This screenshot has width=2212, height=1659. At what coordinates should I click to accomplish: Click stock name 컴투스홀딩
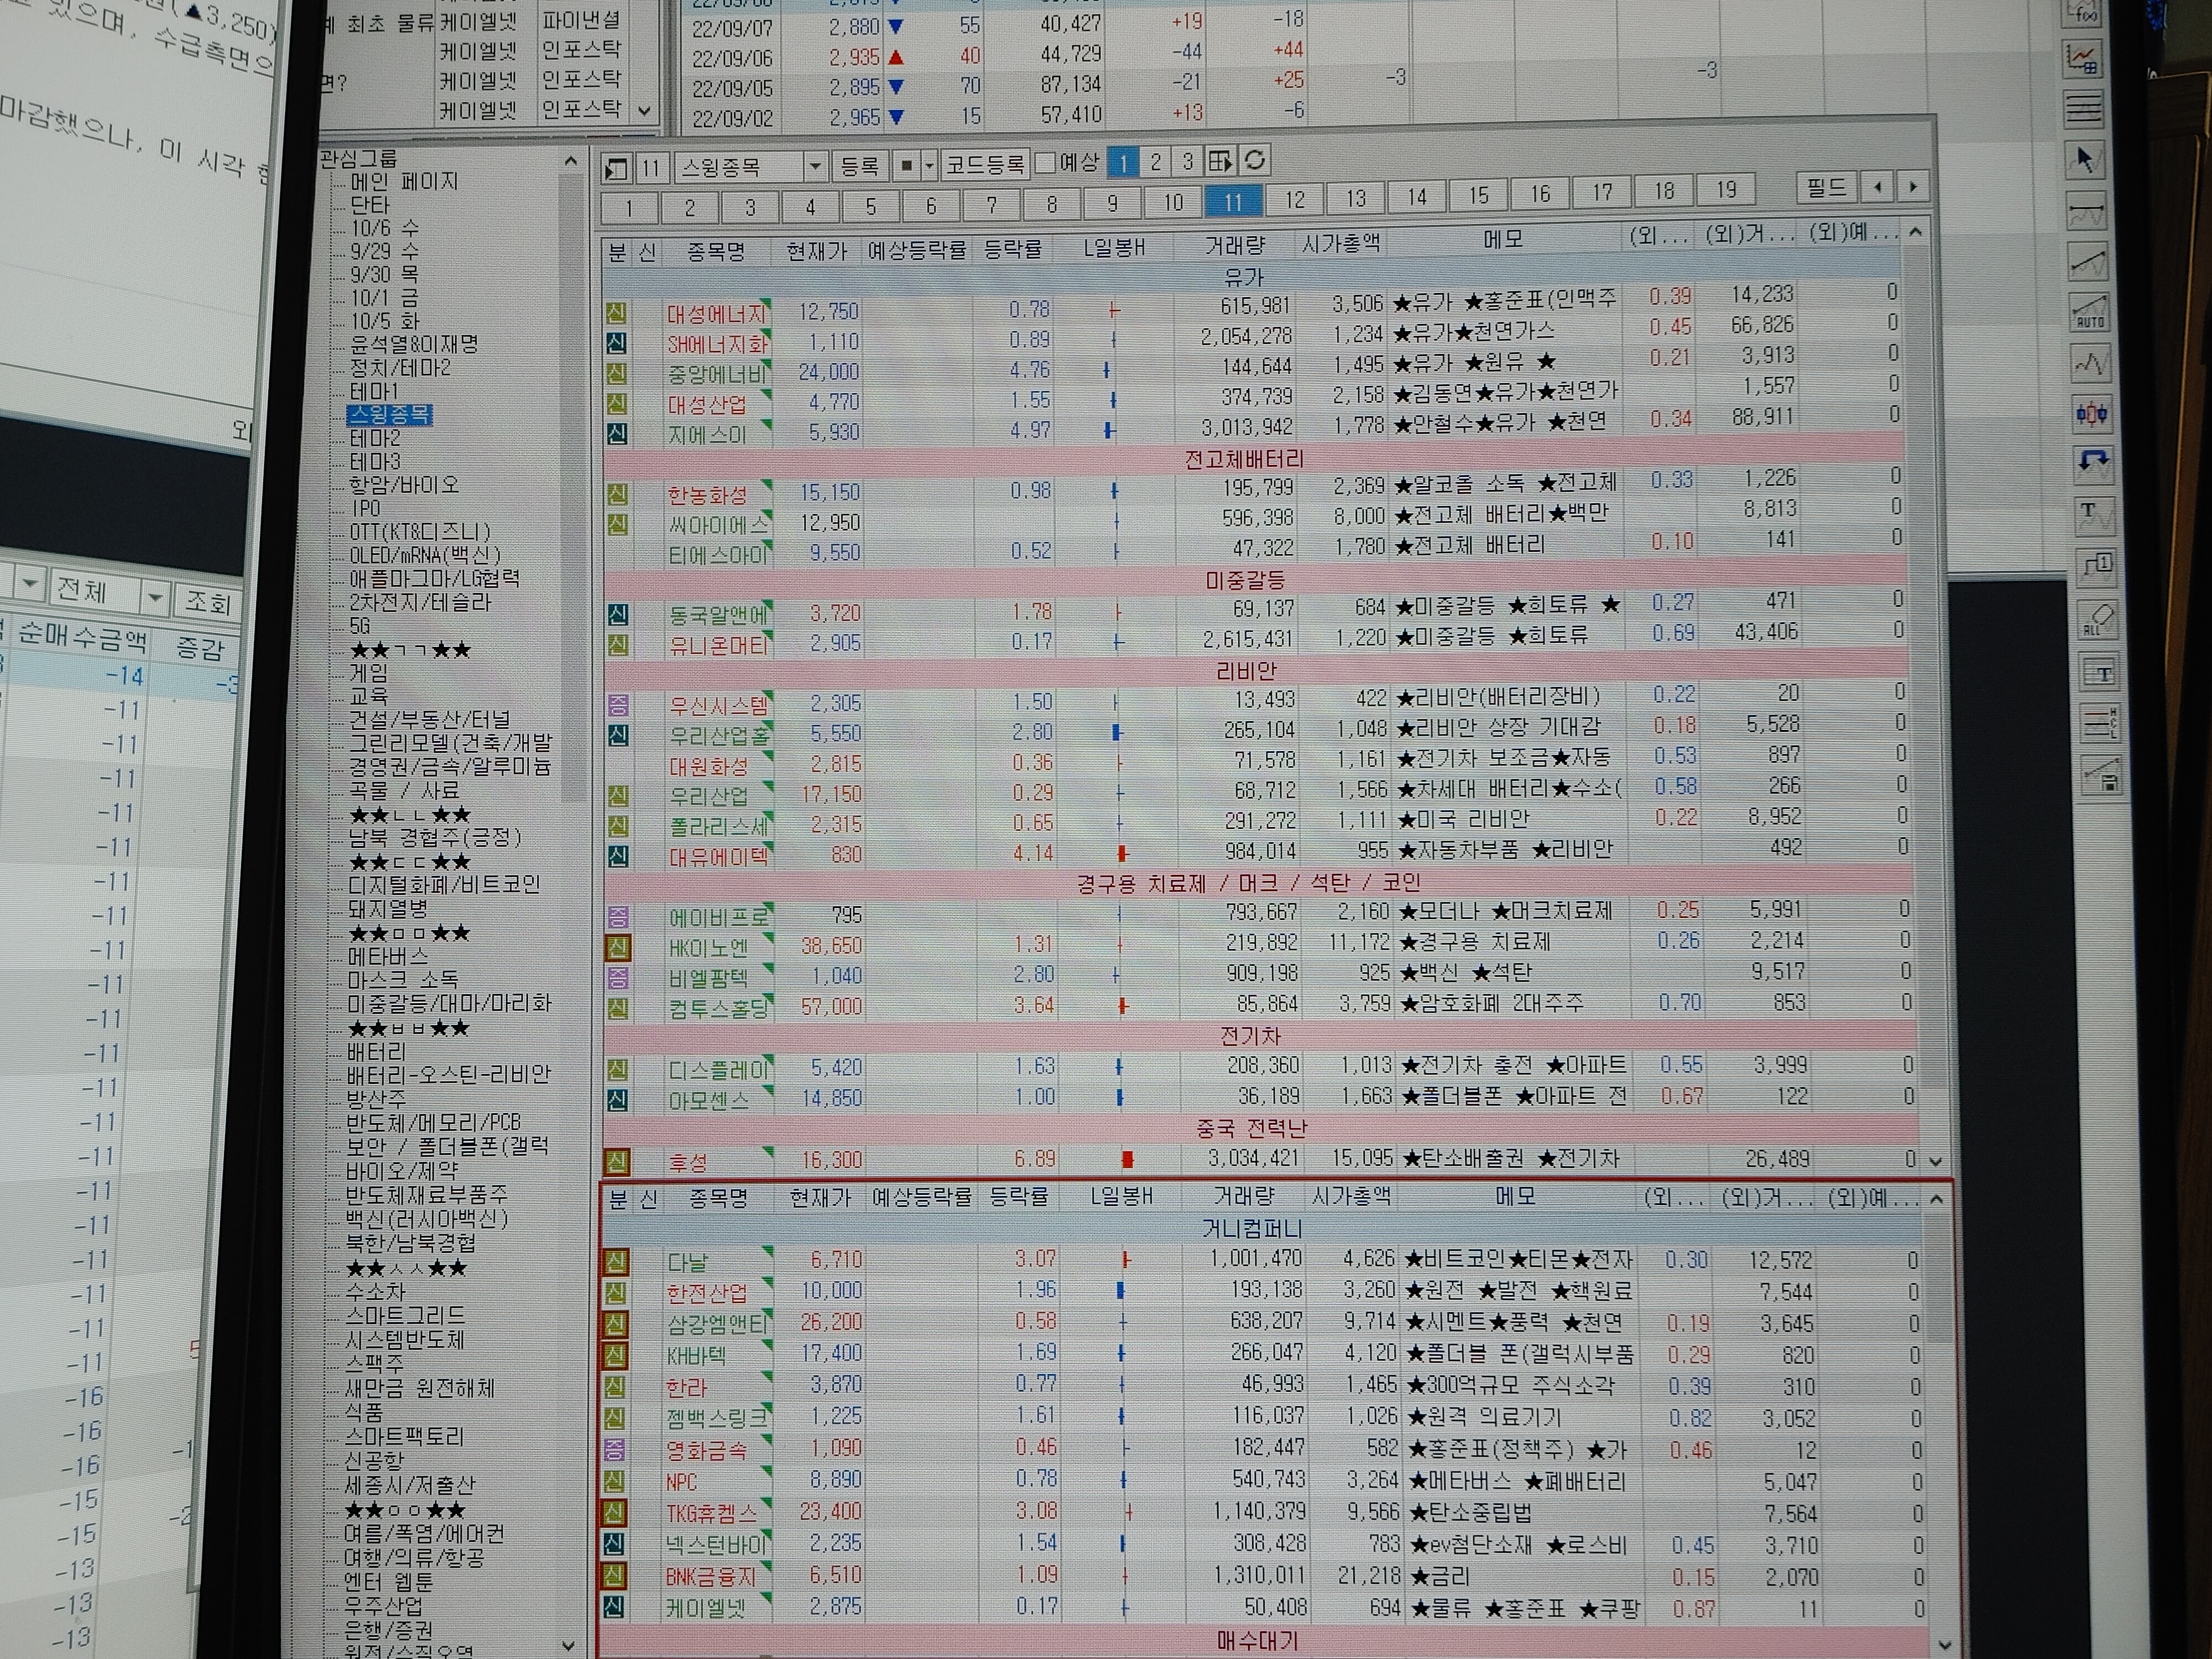point(719,1008)
